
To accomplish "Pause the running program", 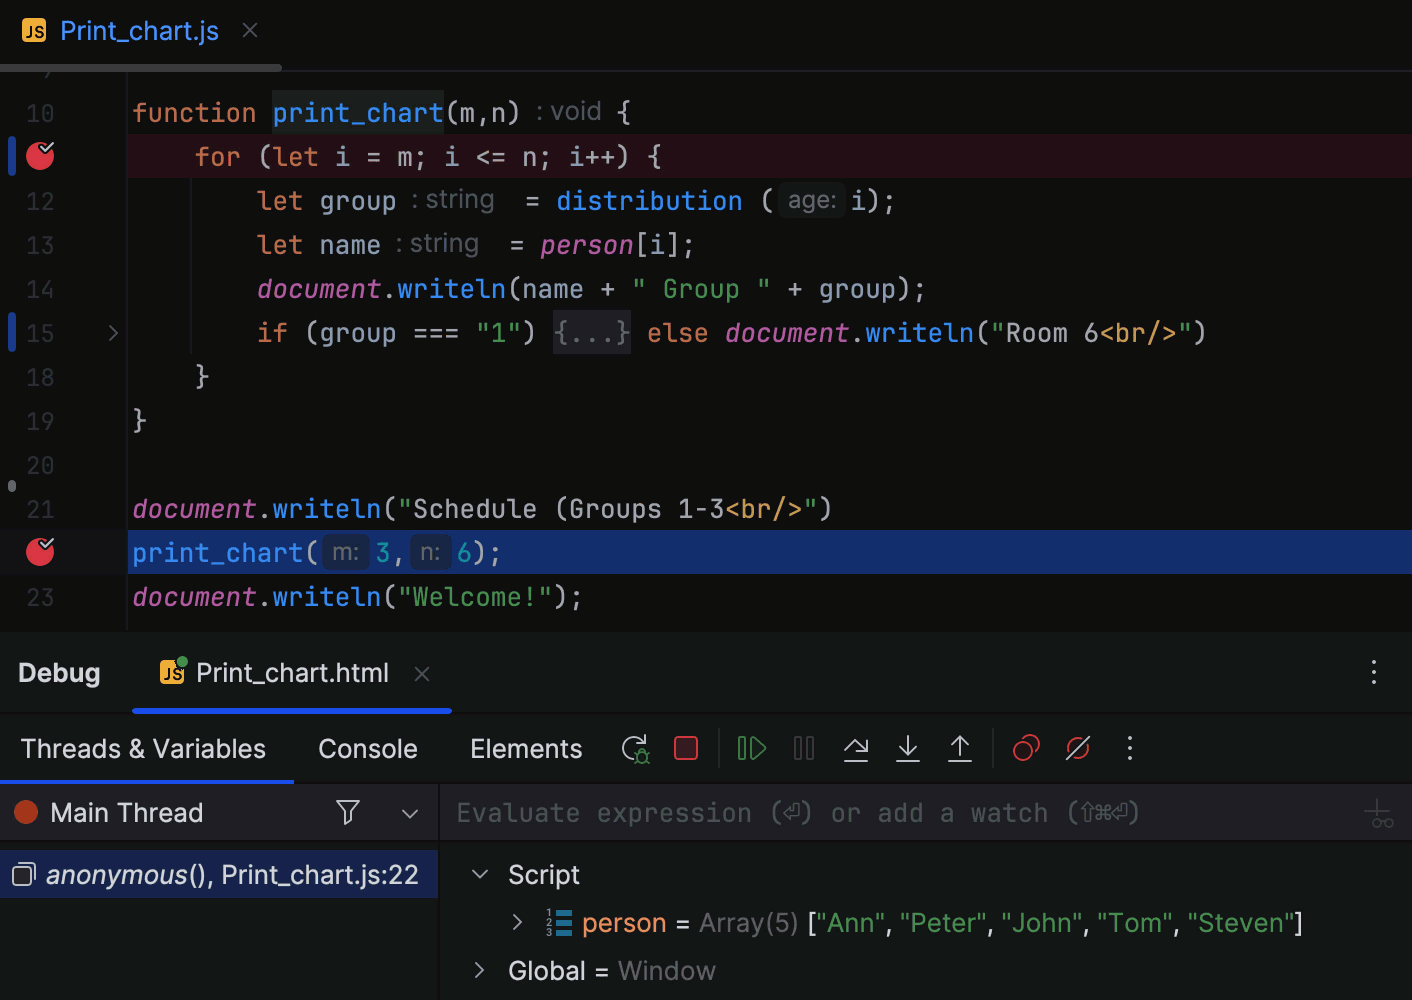I will point(804,748).
